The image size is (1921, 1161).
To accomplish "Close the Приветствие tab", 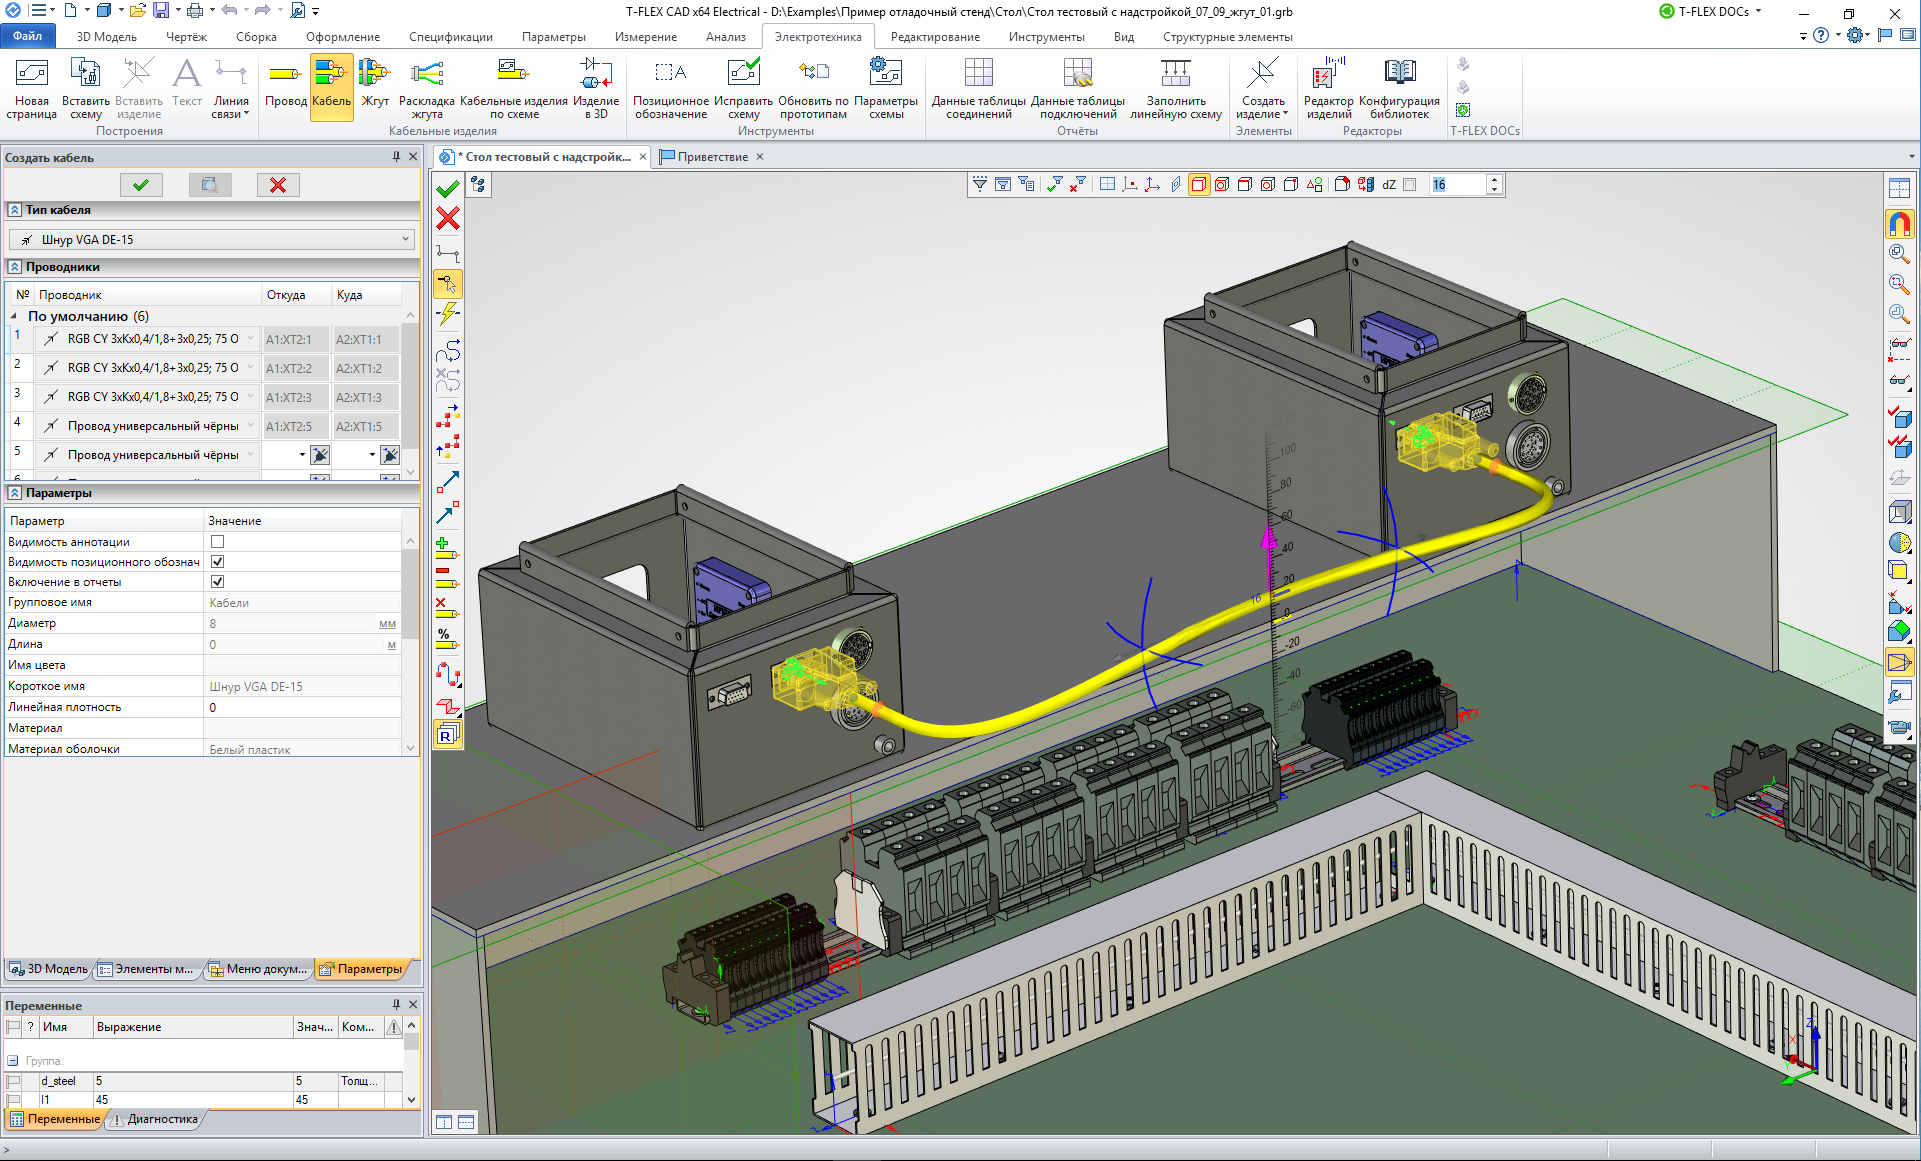I will click(760, 157).
